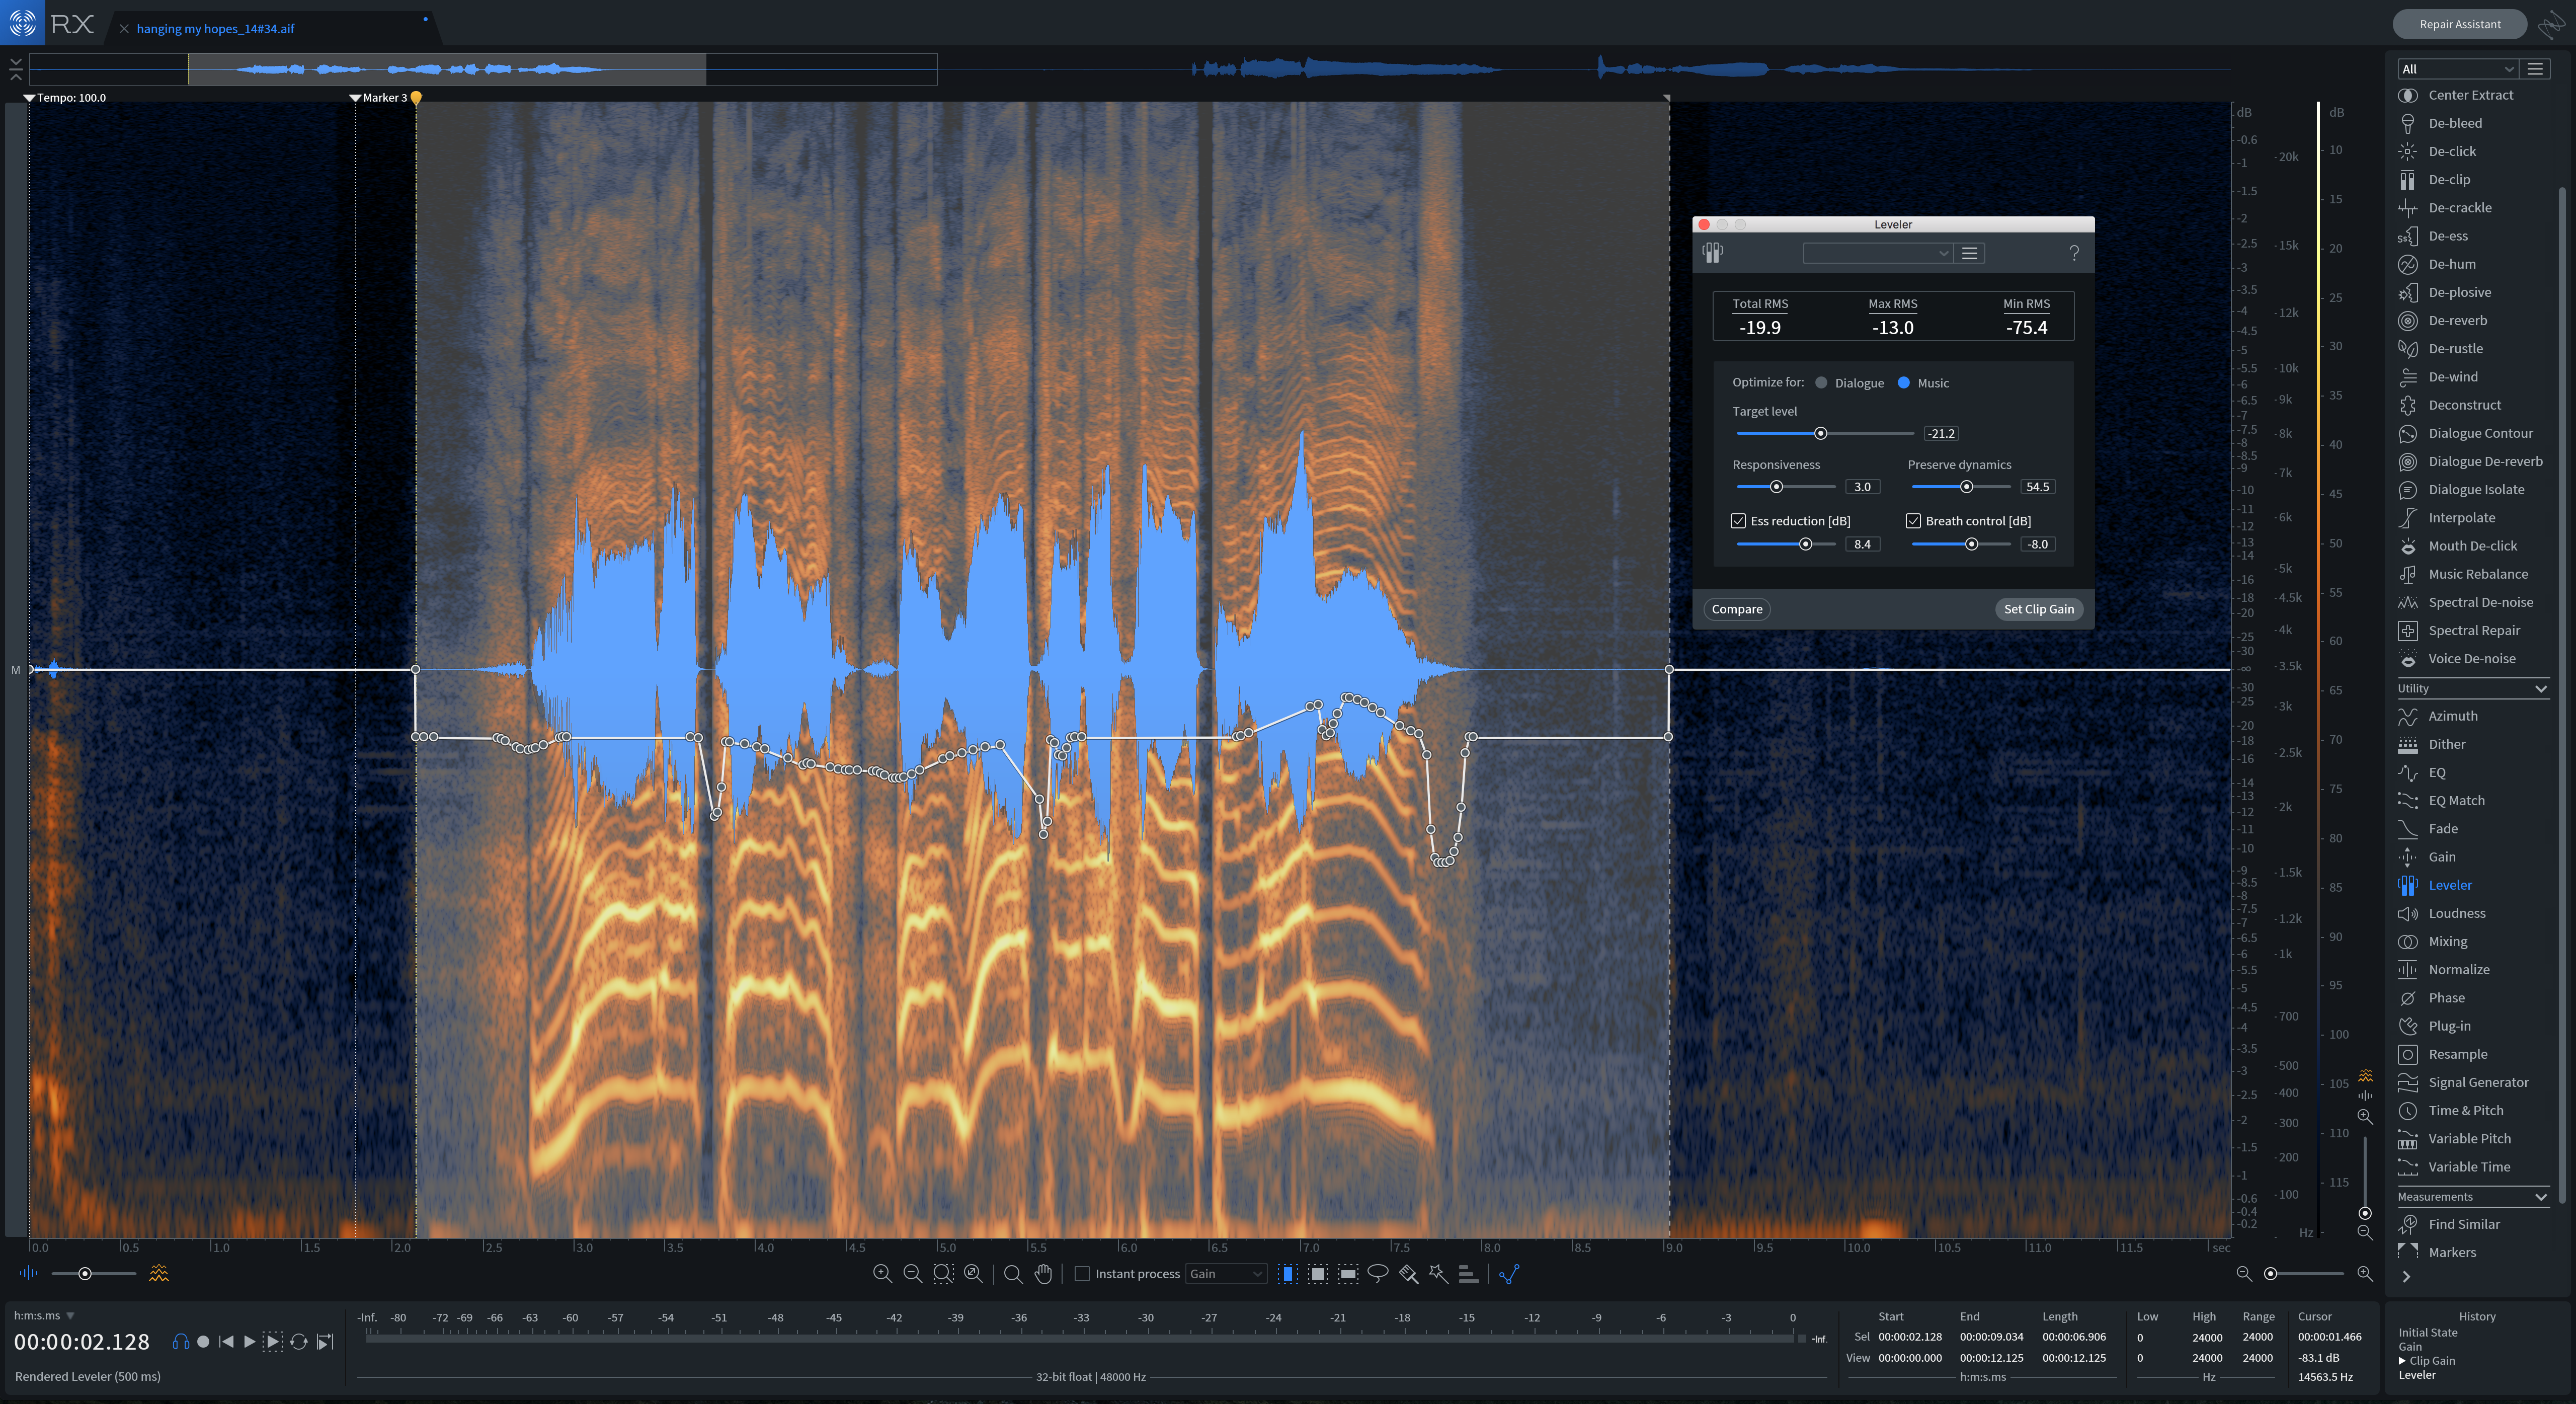Toggle loop playback
This screenshot has width=2576, height=1404.
298,1341
